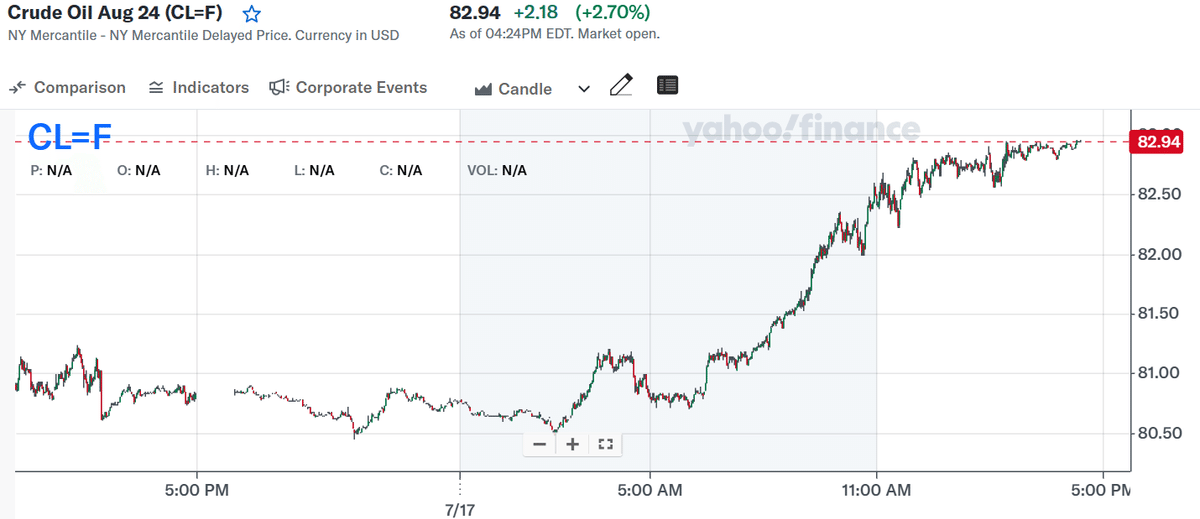The image size is (1200, 519).
Task: Add Crude Oil to watchlist with star
Action: [x=252, y=14]
